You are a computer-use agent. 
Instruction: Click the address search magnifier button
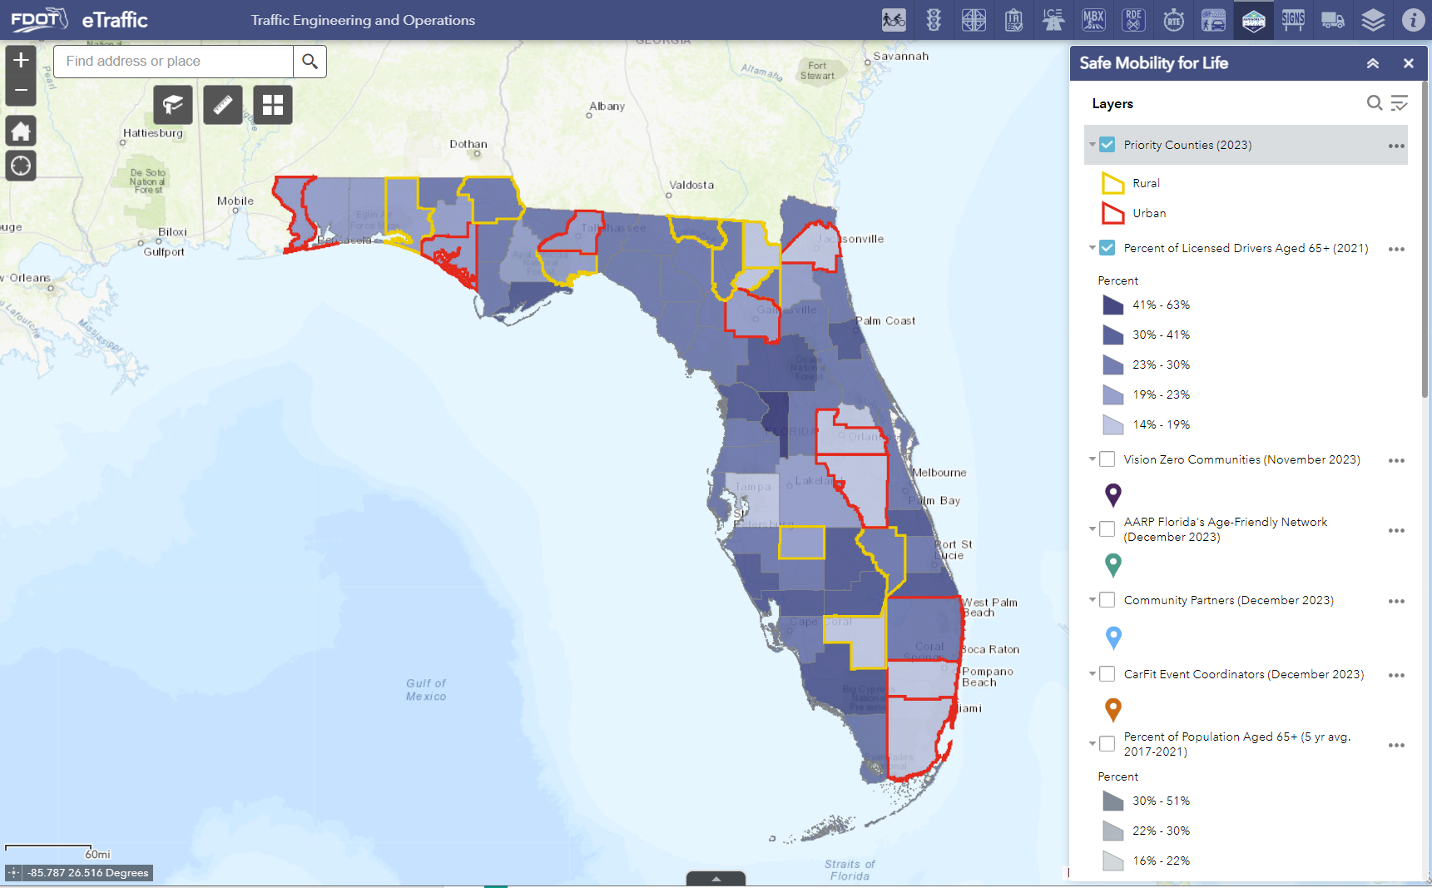[310, 62]
